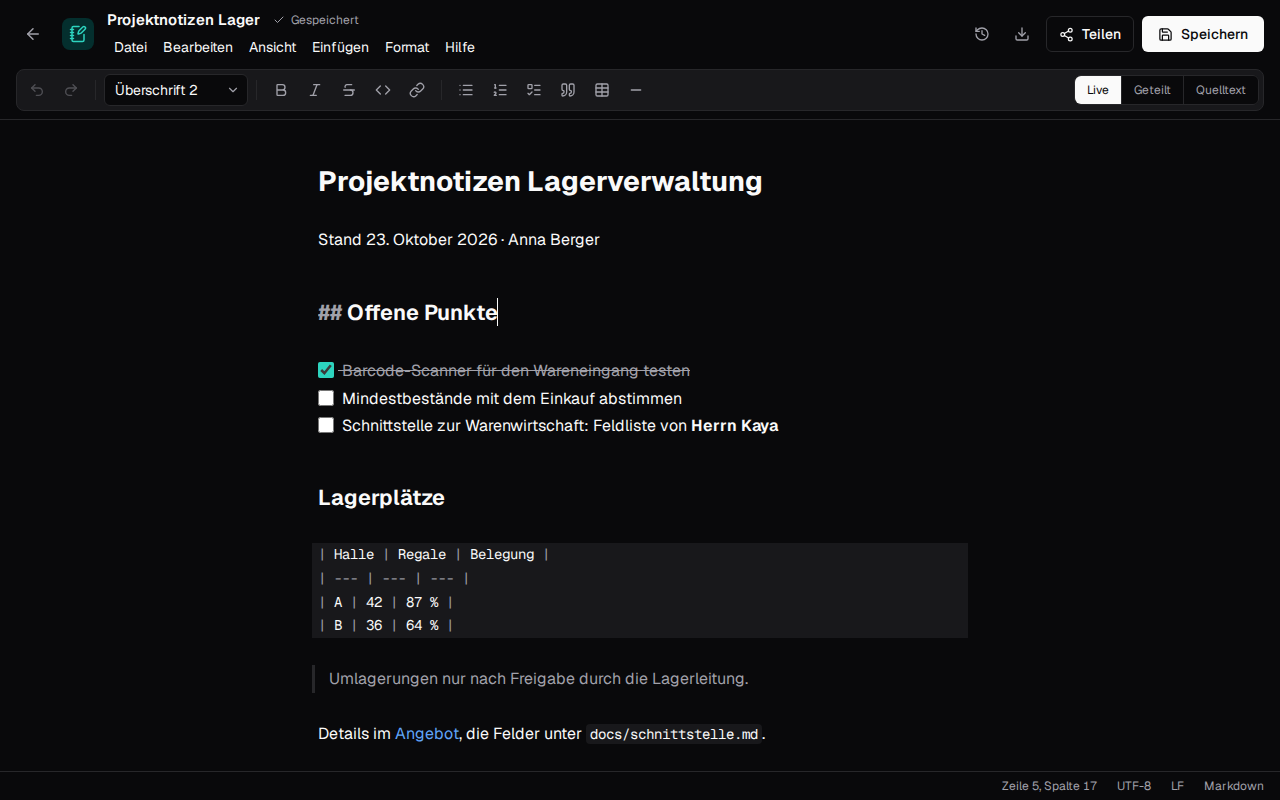1280x800 pixels.
Task: Go back using the left arrow
Action: pyautogui.click(x=33, y=34)
